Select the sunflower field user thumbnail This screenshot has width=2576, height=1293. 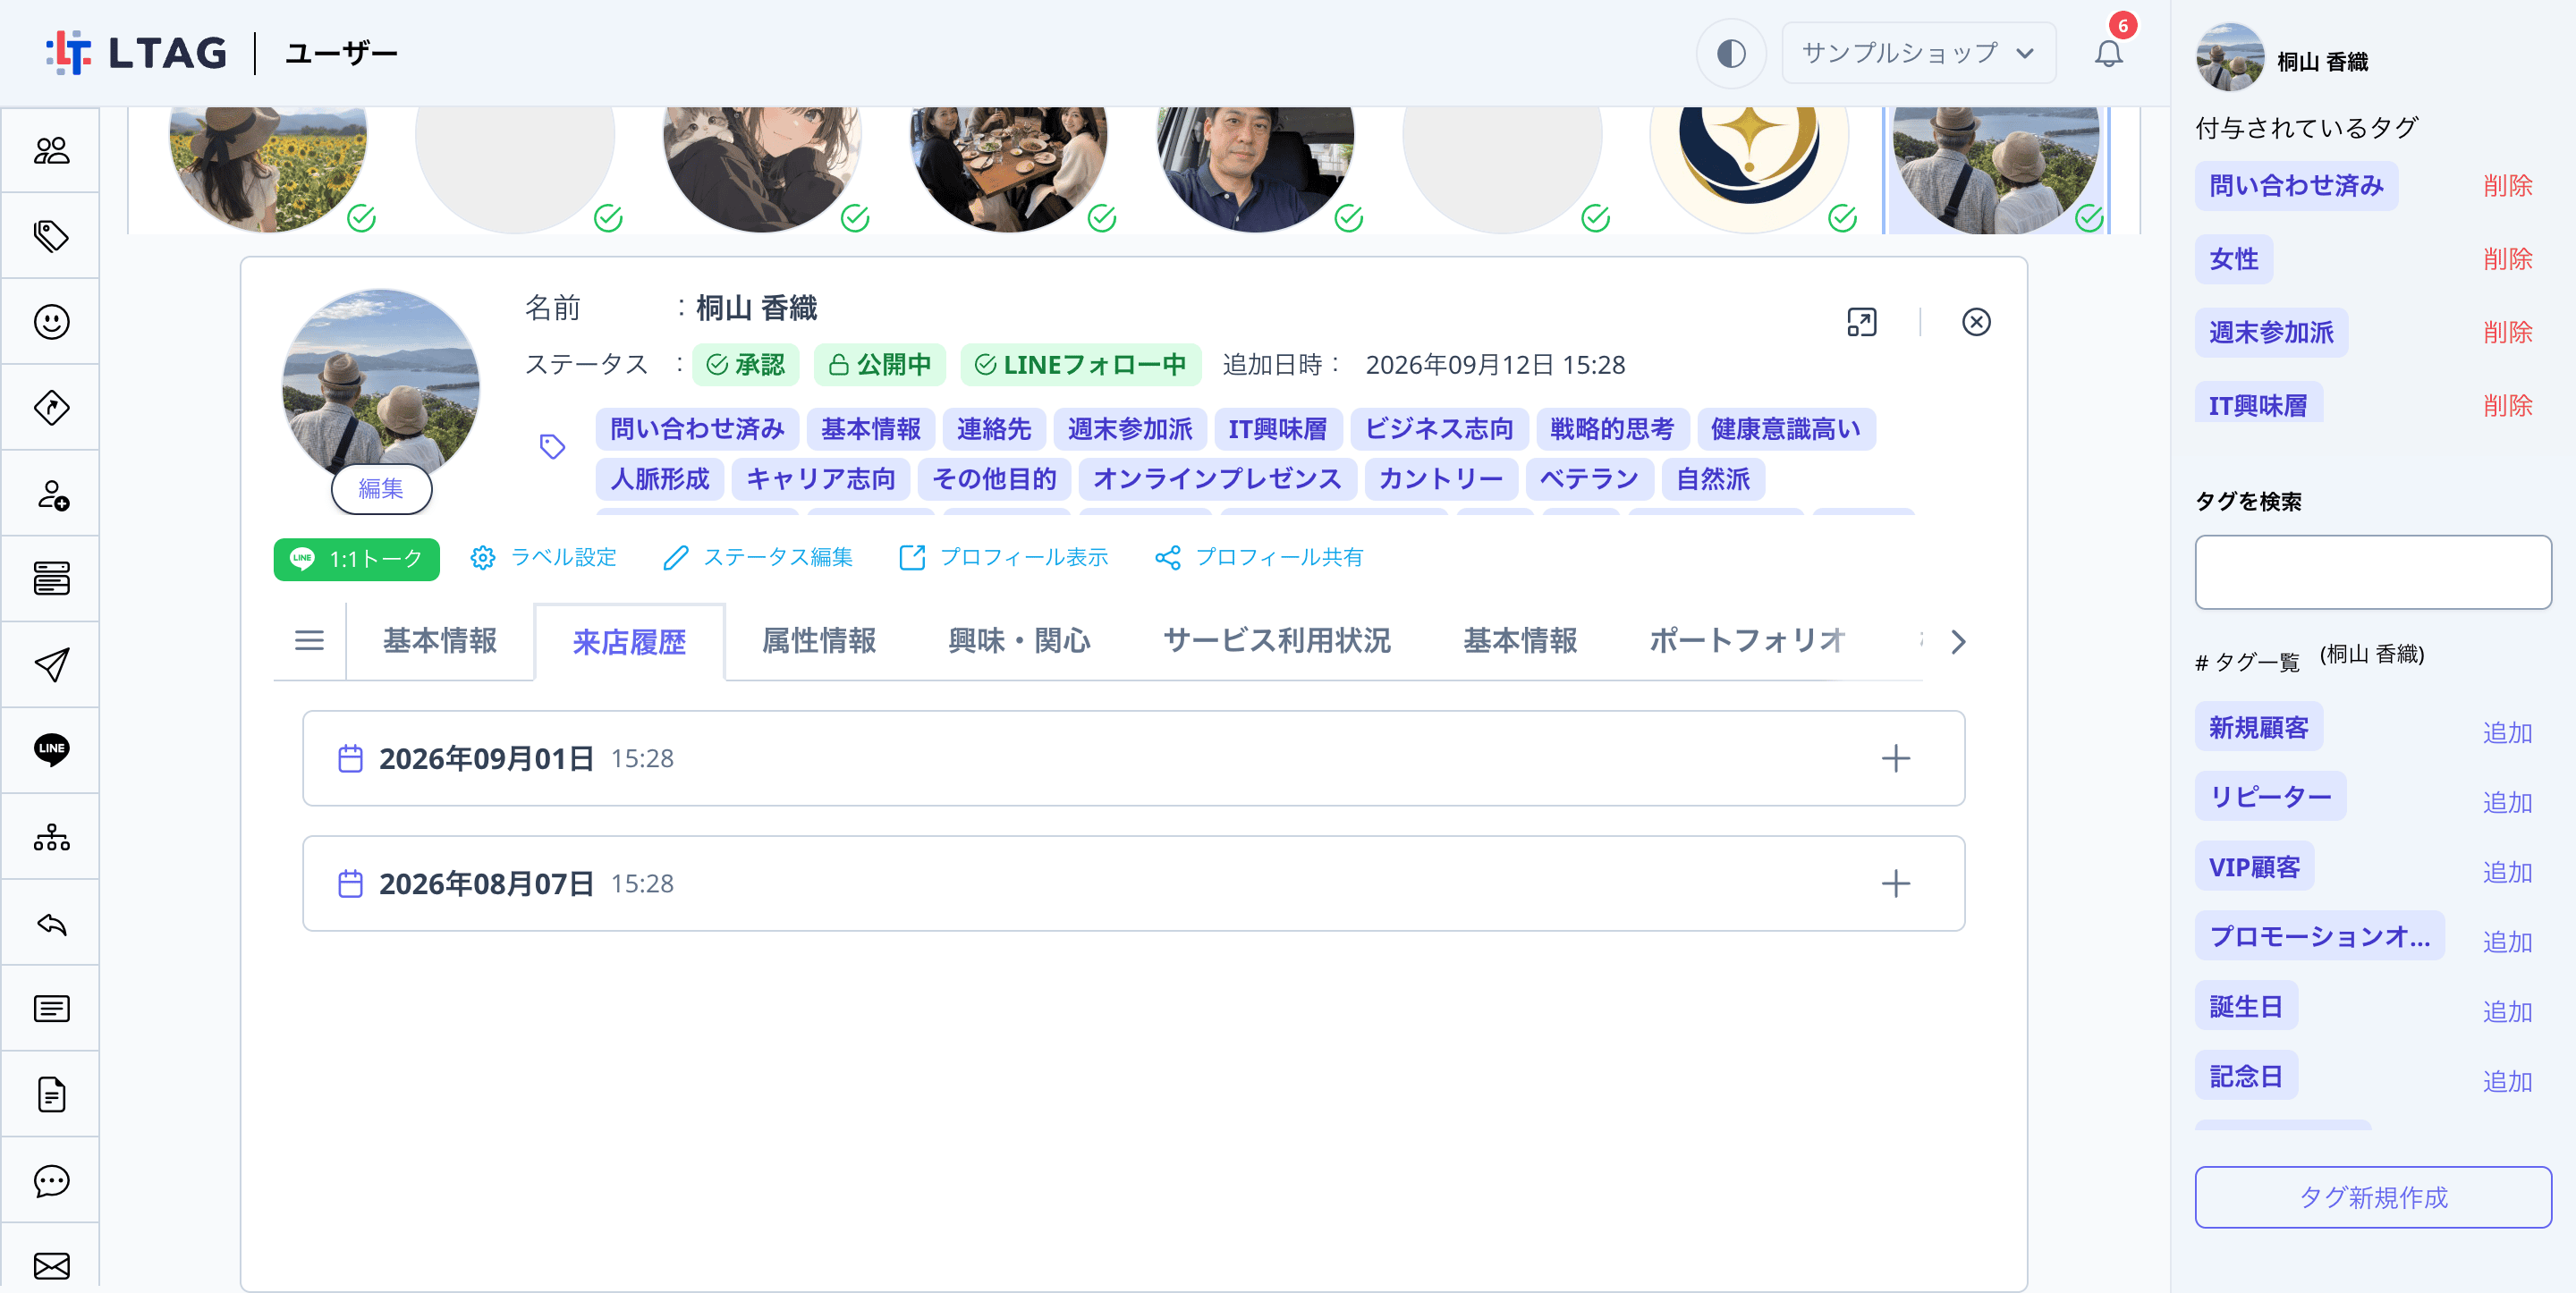268,168
